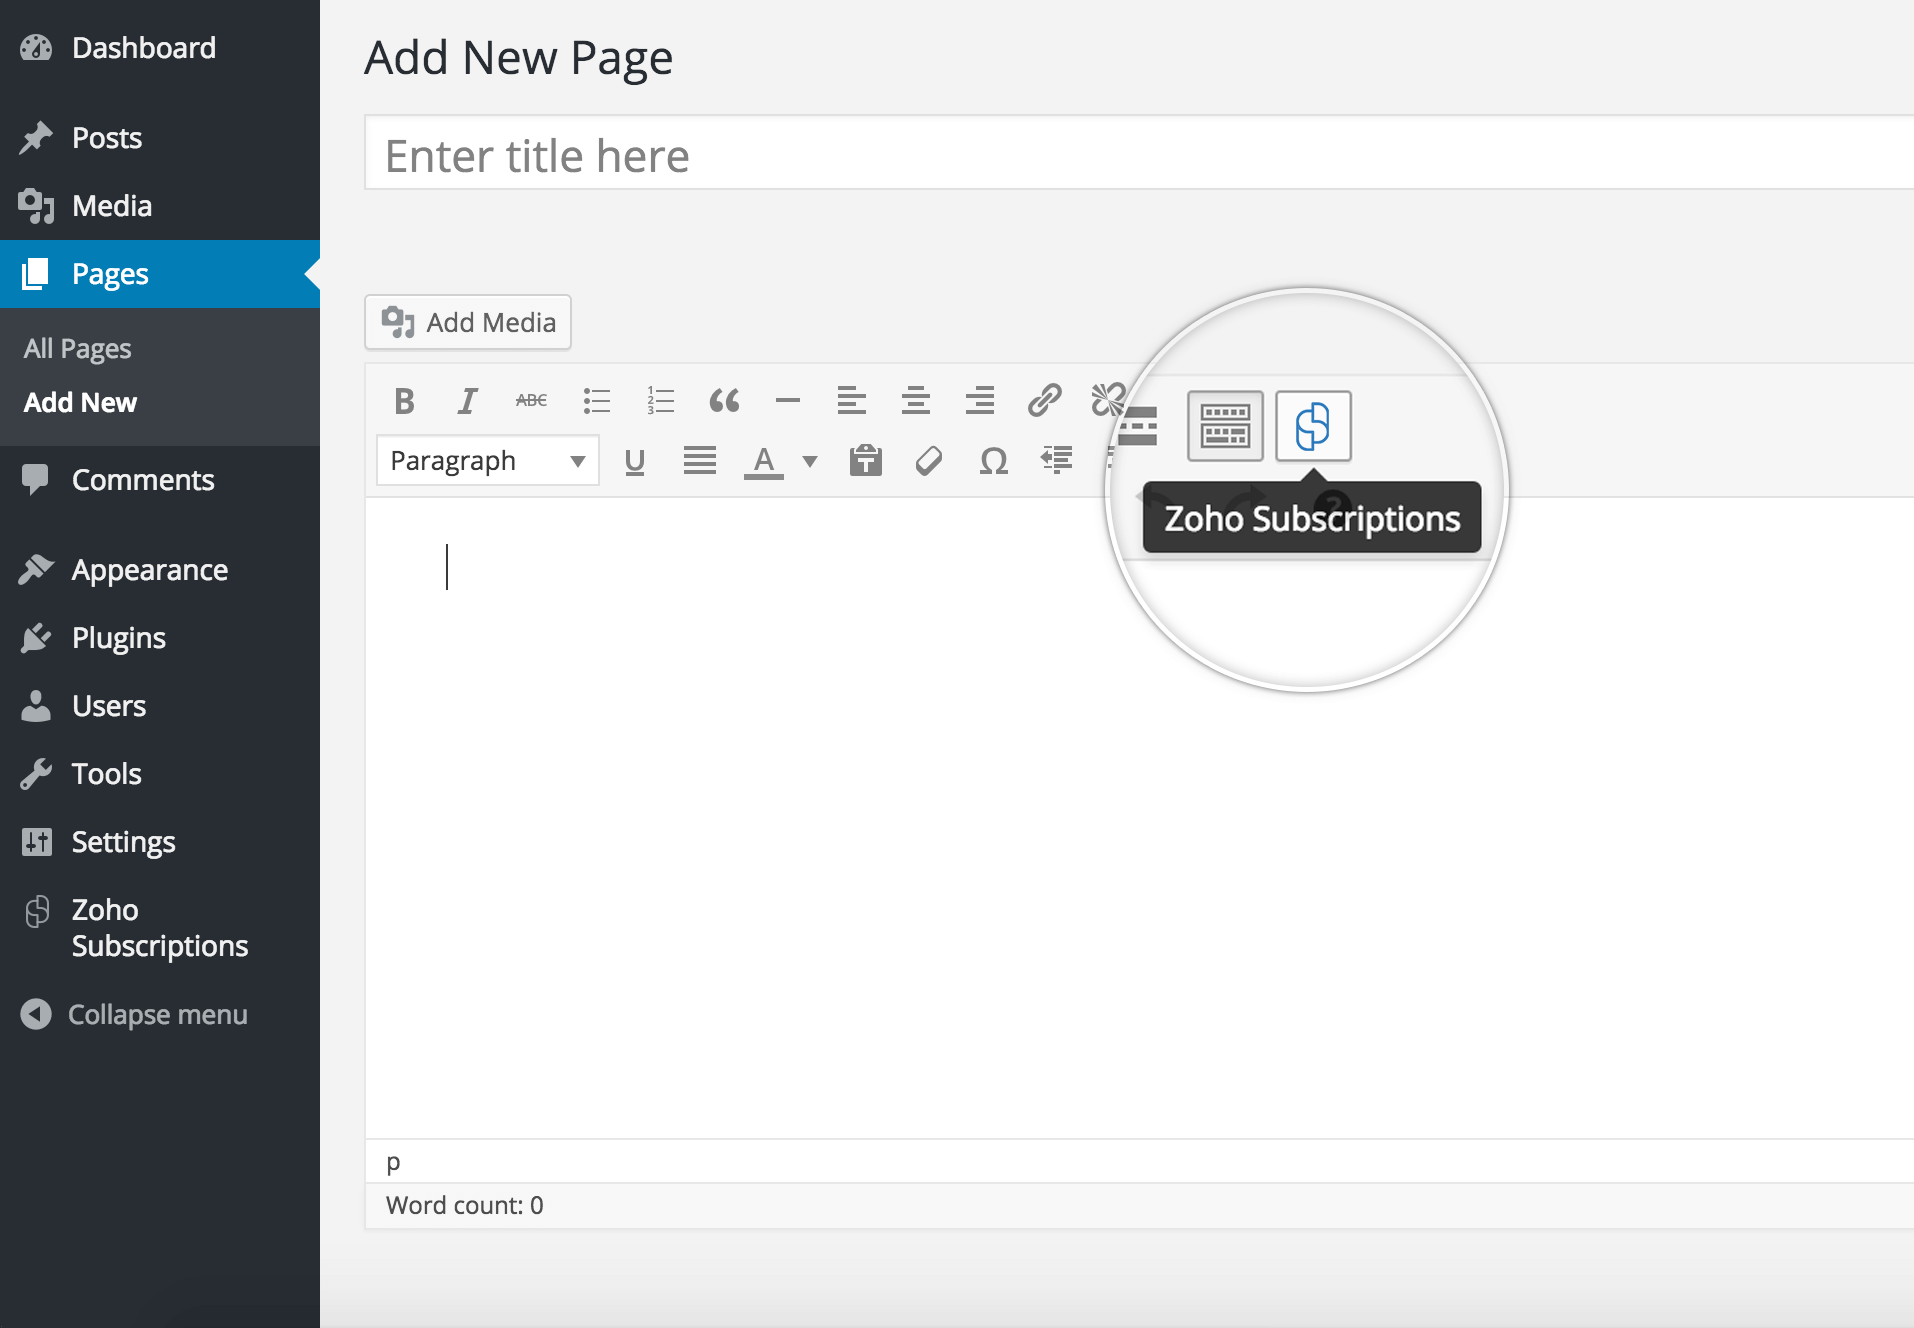The height and width of the screenshot is (1328, 1914).
Task: Toggle bold formatting in the editor toolbar
Action: (404, 401)
